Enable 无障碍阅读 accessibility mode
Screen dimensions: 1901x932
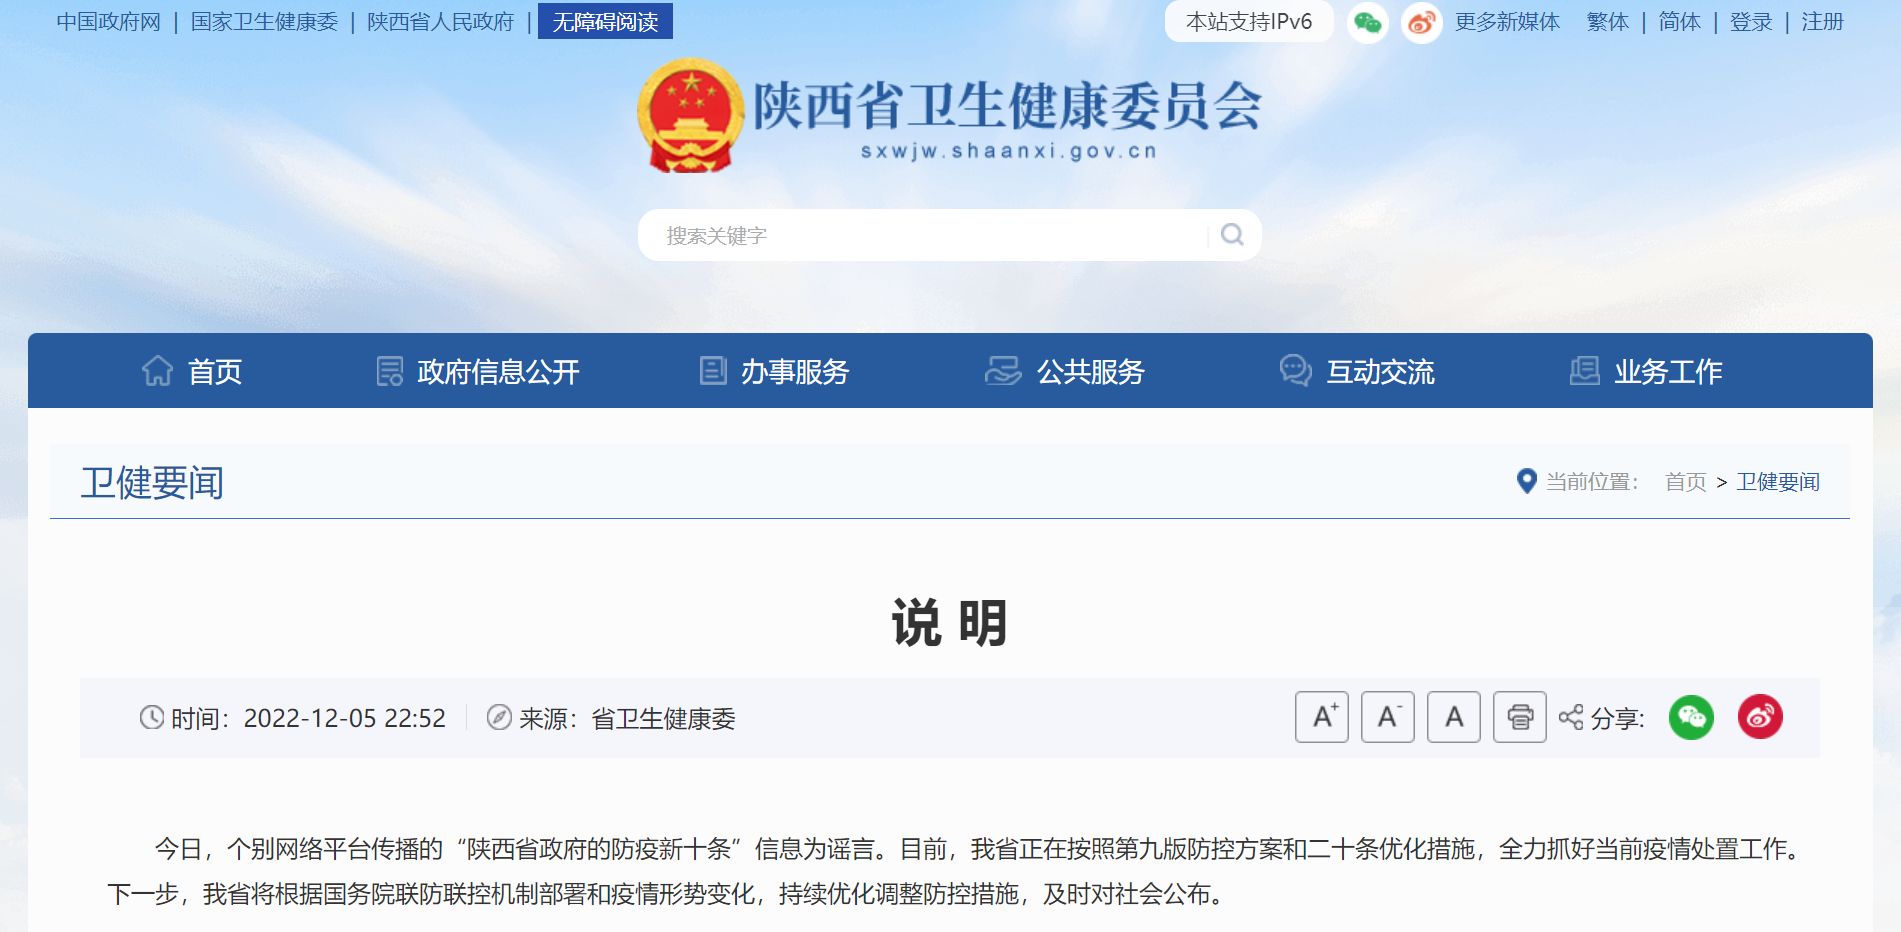click(605, 22)
